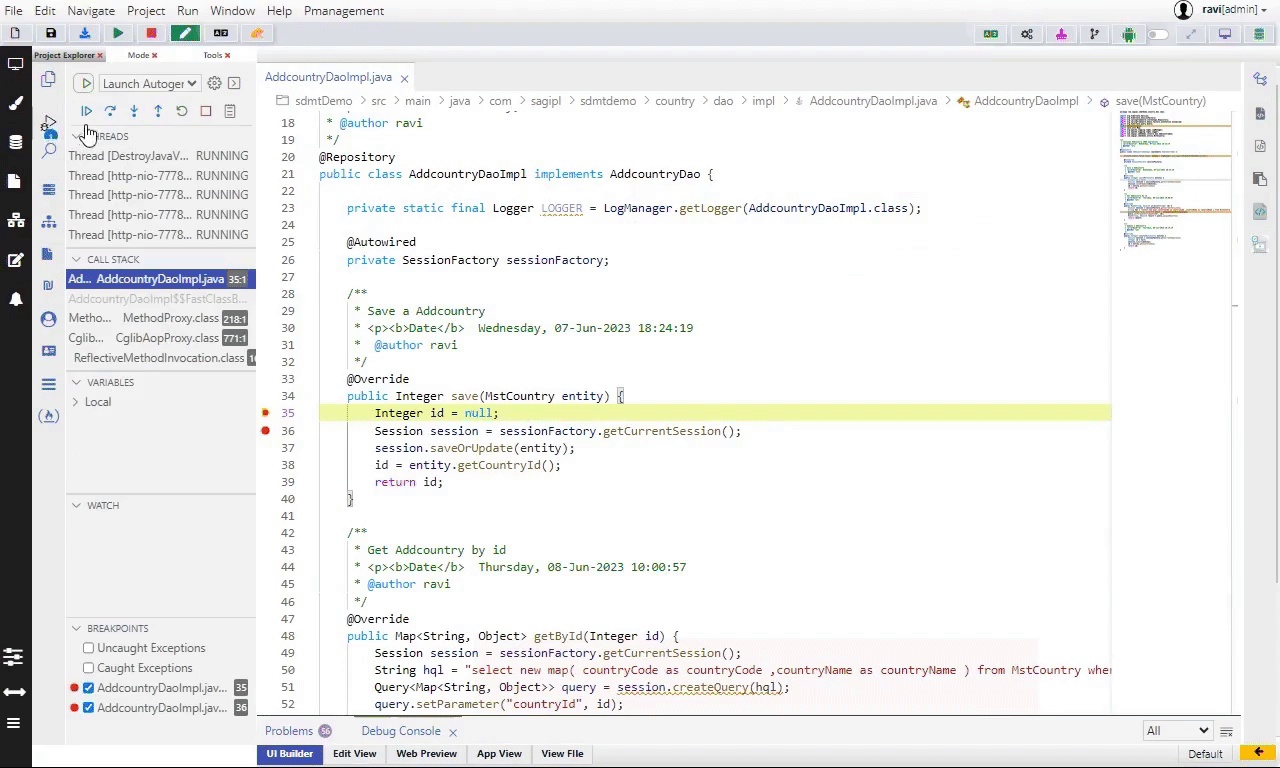Open the Navigate menu
This screenshot has height=768, width=1280.
91,10
